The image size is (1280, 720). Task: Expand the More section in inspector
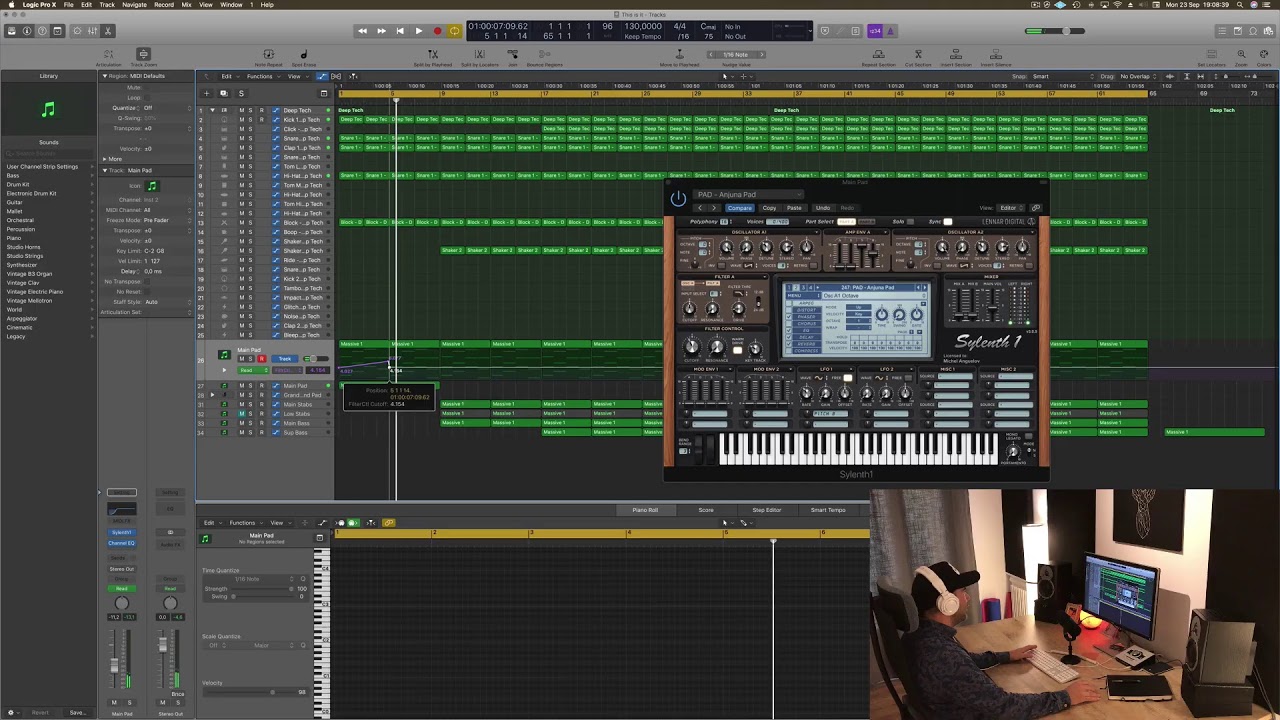pyautogui.click(x=104, y=159)
